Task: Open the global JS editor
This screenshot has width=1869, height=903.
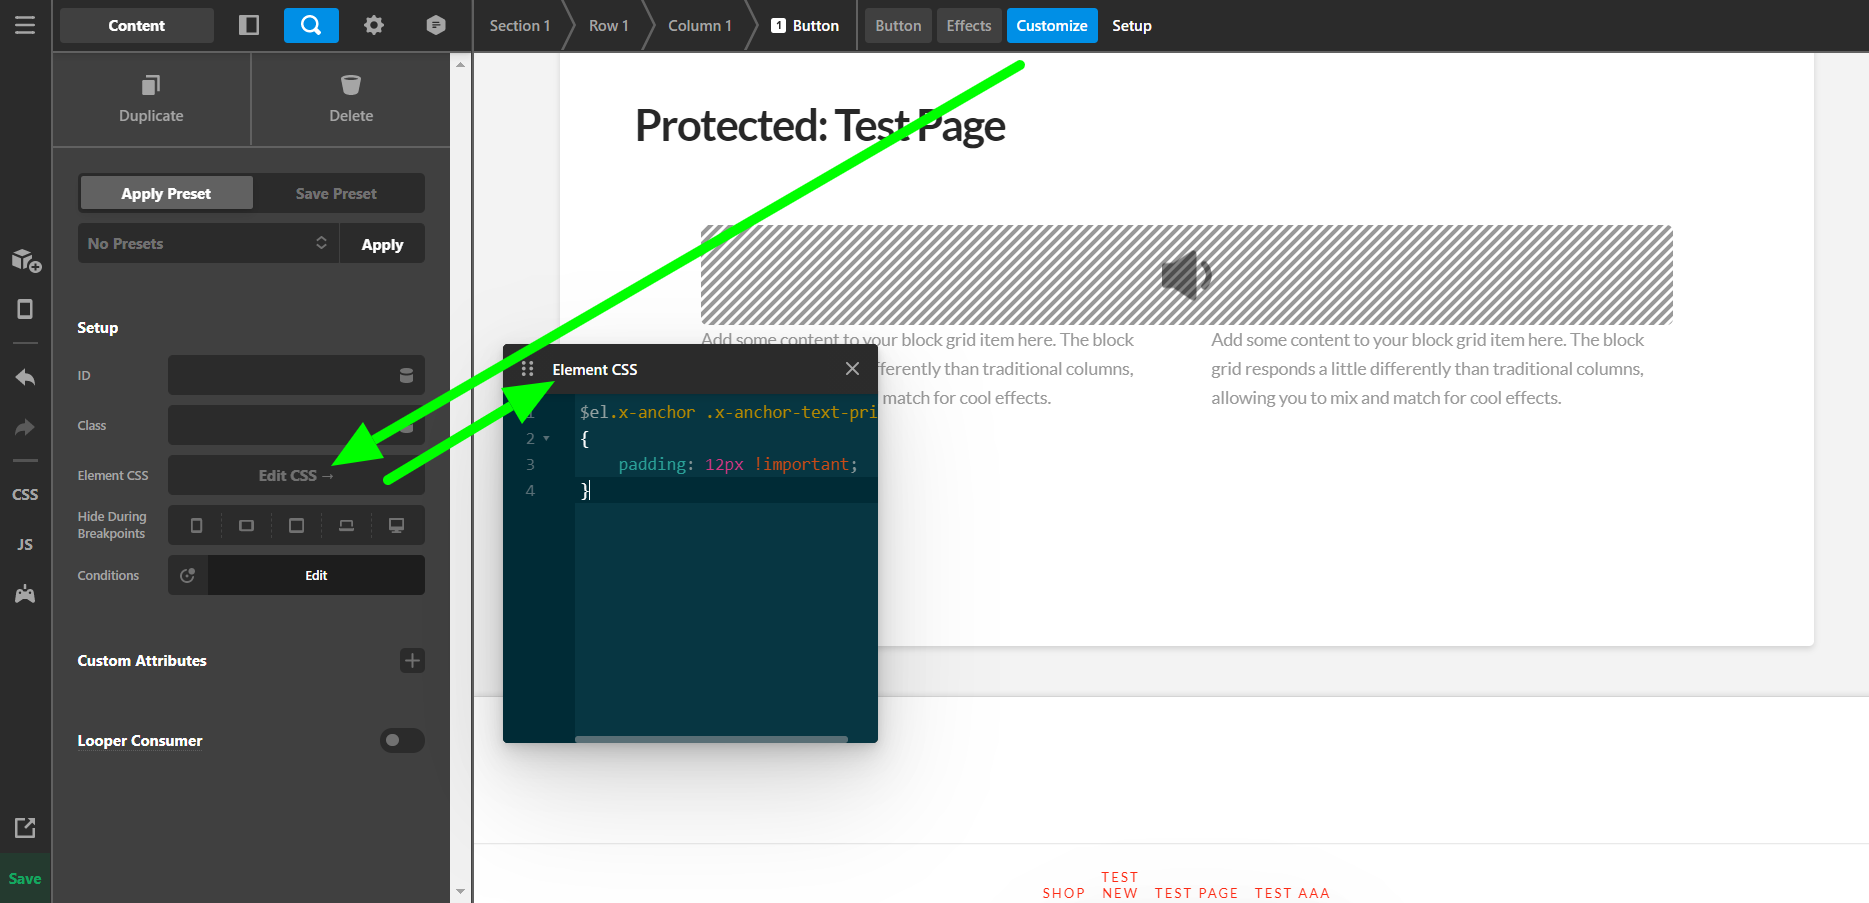Action: (25, 544)
